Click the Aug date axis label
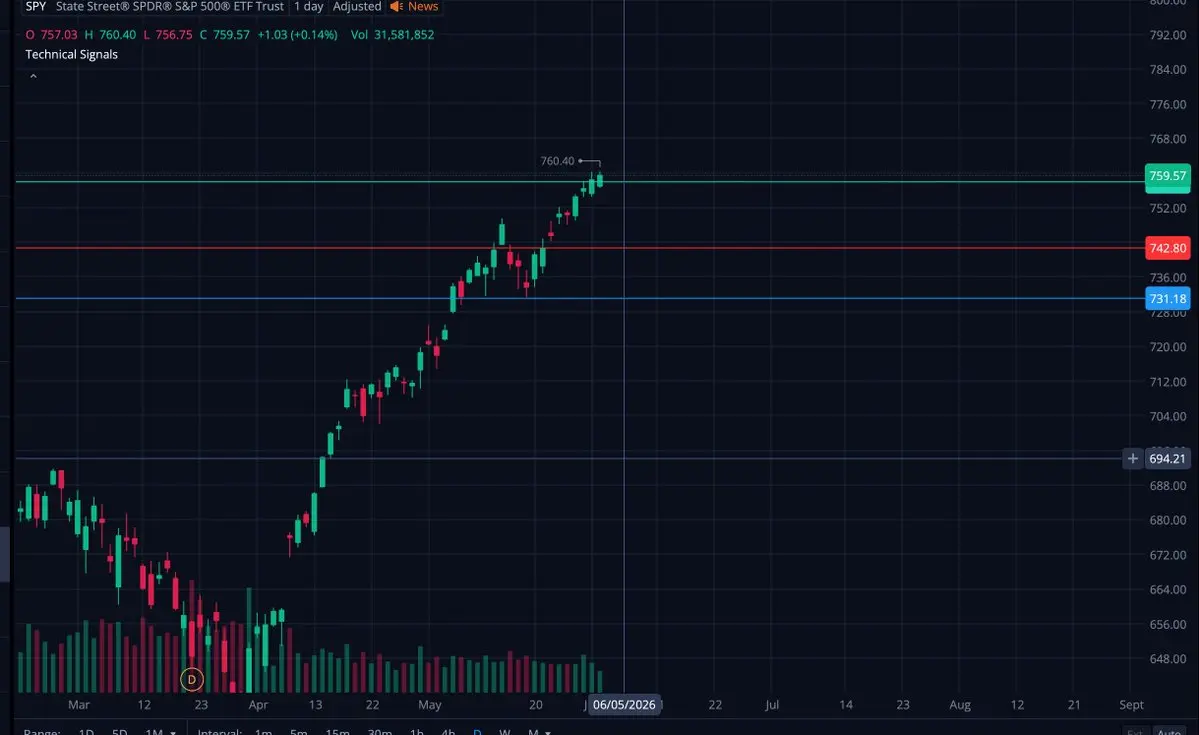Image resolution: width=1199 pixels, height=735 pixels. (960, 704)
